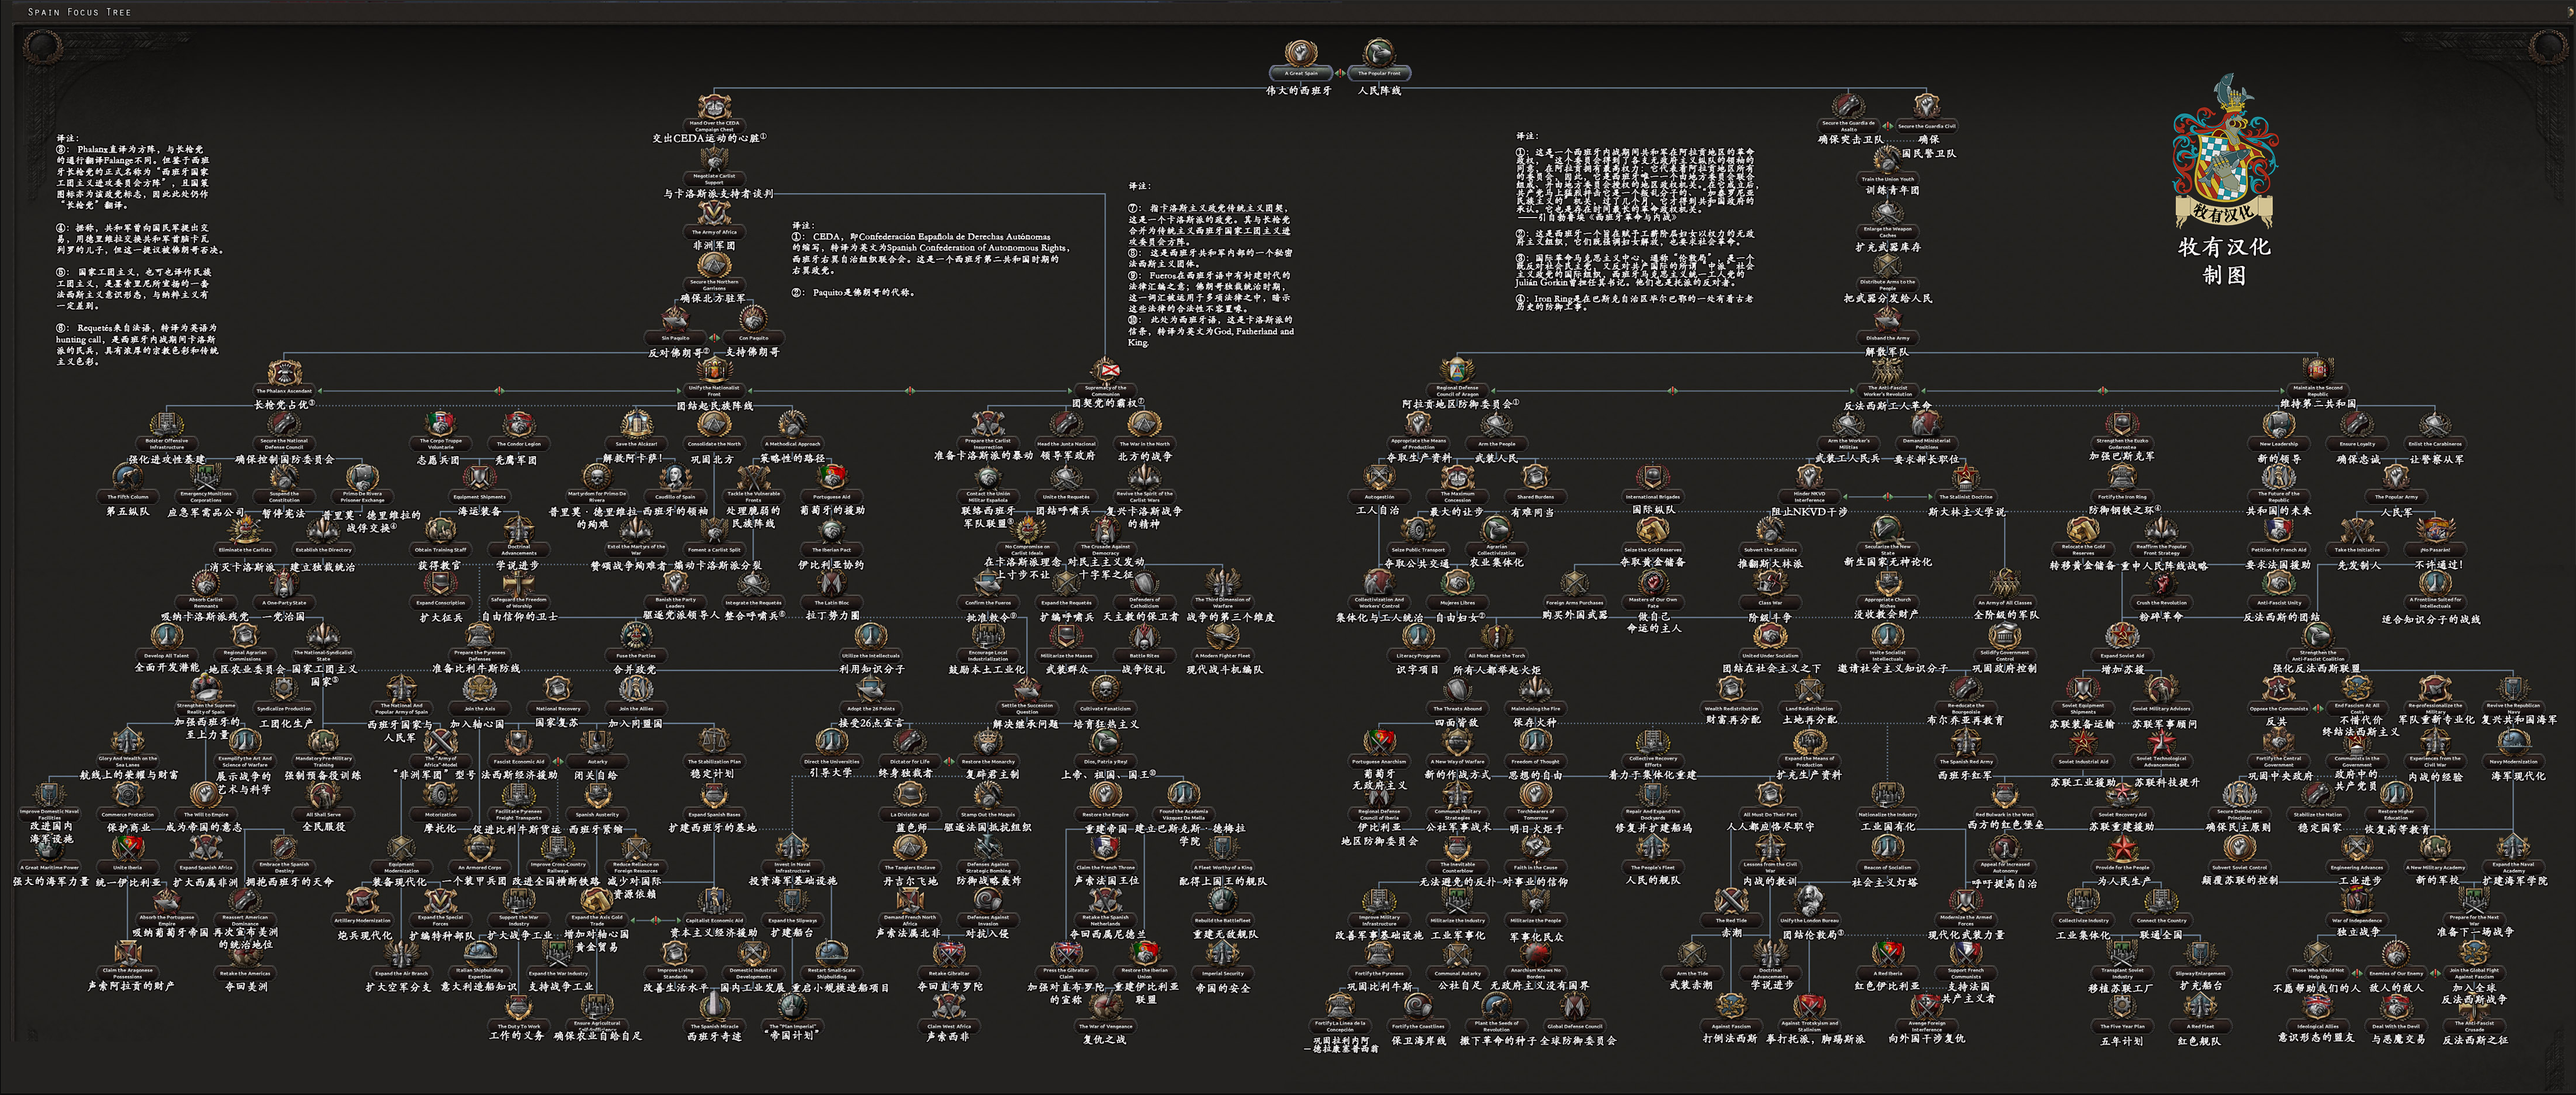Select Secure the Guardia Civil focus
The width and height of the screenshot is (2576, 1095).
pos(1926,112)
